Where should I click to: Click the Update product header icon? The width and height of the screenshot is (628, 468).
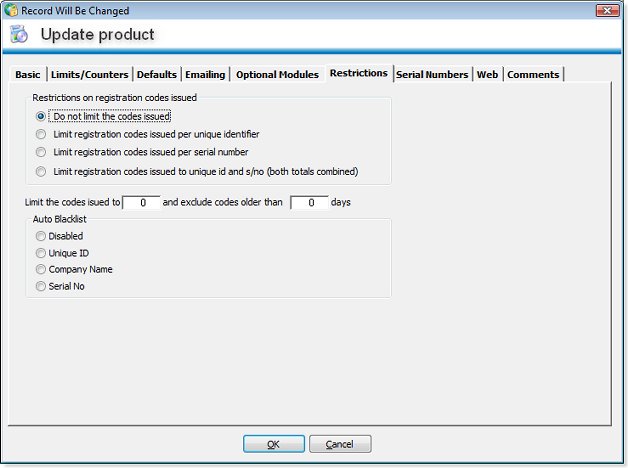point(18,35)
